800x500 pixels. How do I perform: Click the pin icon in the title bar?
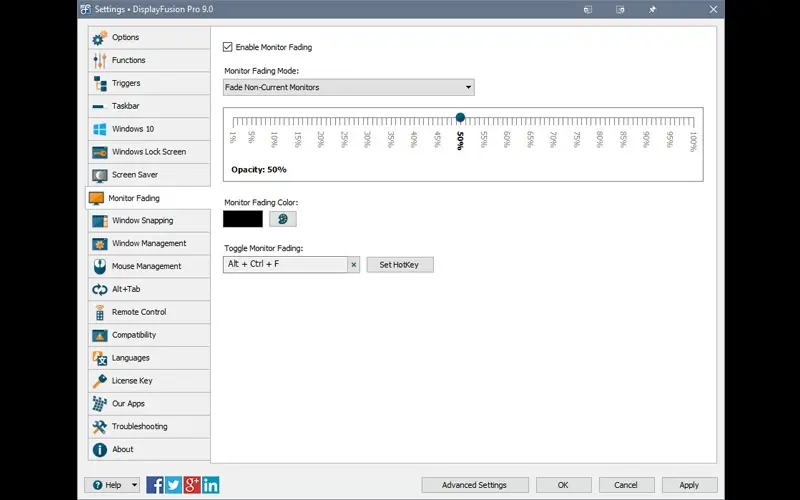tap(652, 10)
